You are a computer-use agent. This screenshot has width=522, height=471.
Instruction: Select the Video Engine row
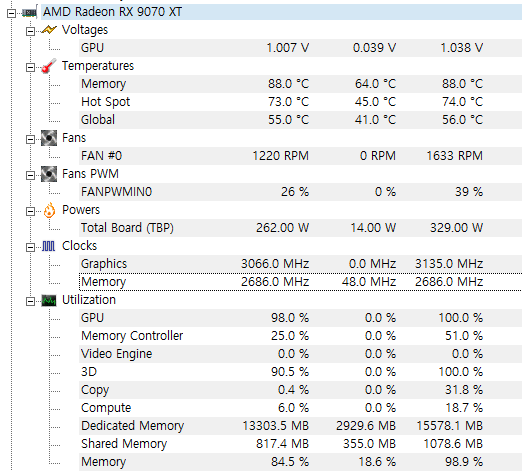[x=300, y=354]
